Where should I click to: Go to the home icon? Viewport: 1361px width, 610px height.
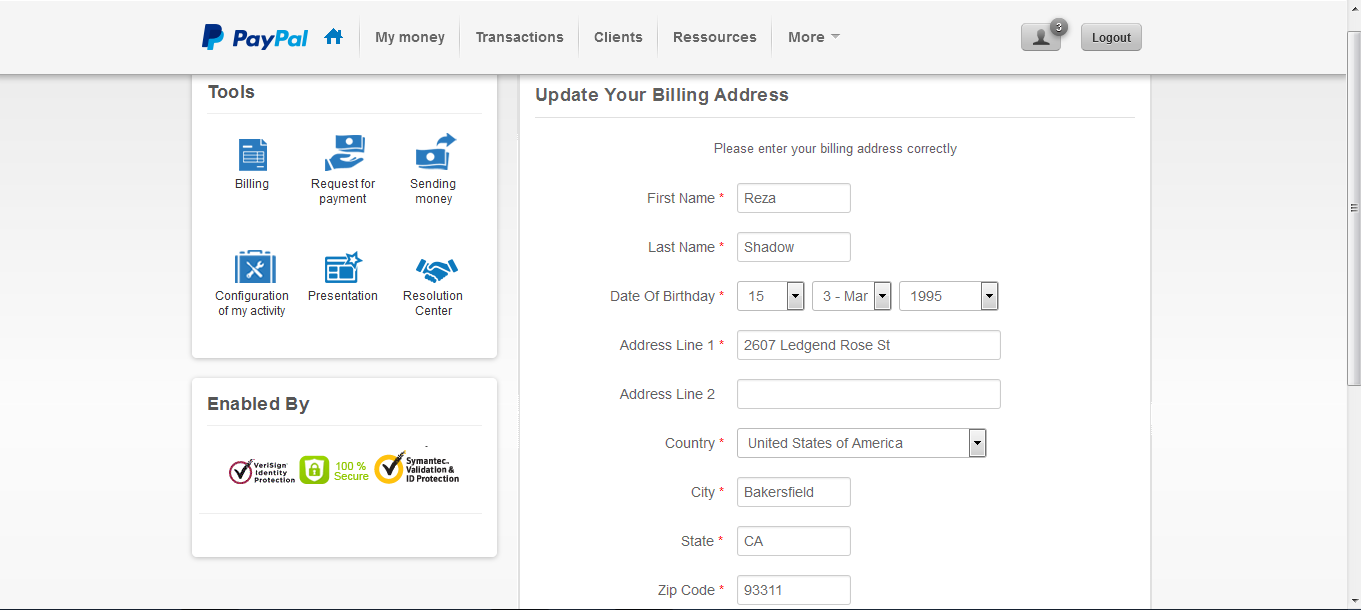(x=334, y=36)
